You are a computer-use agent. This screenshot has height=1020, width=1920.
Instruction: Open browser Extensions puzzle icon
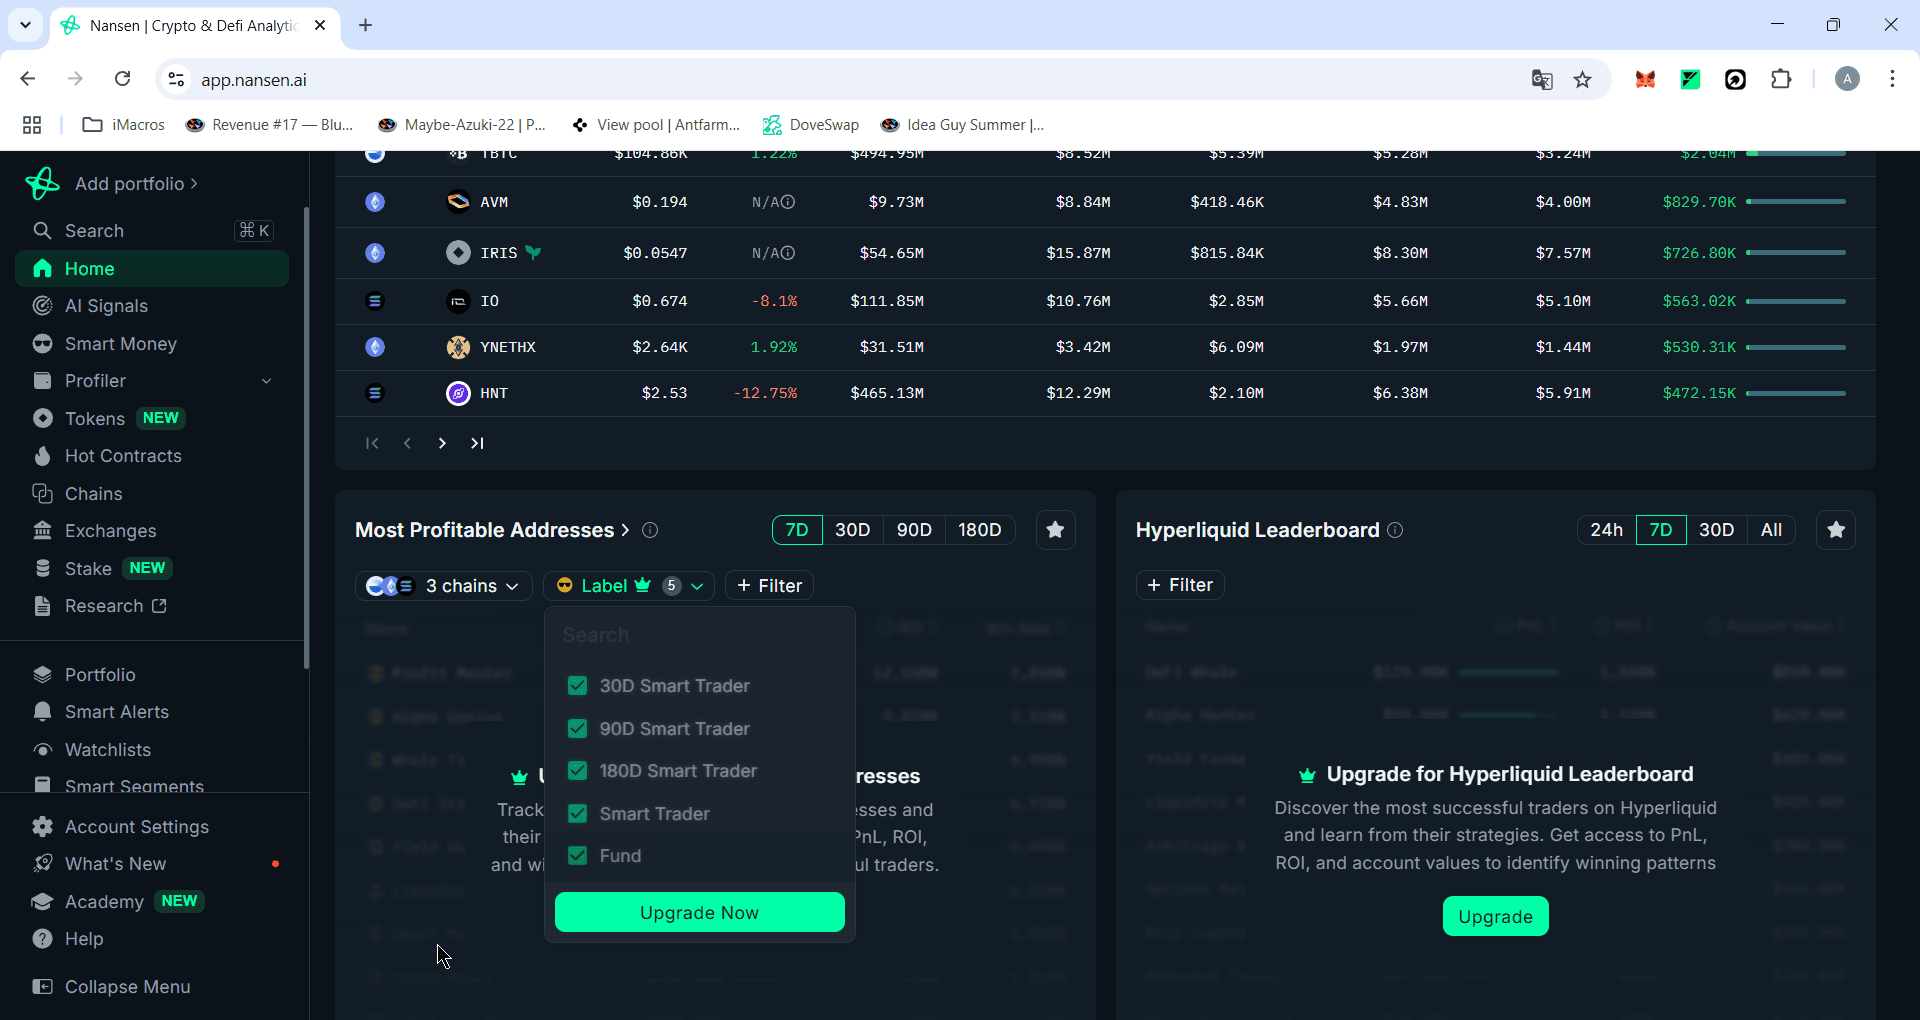pos(1781,80)
